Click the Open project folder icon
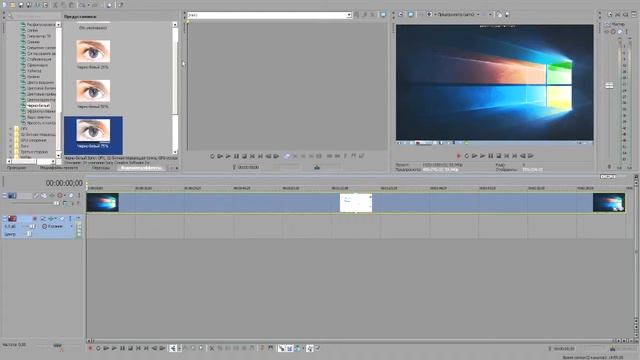The image size is (640, 360). click(13, 5)
